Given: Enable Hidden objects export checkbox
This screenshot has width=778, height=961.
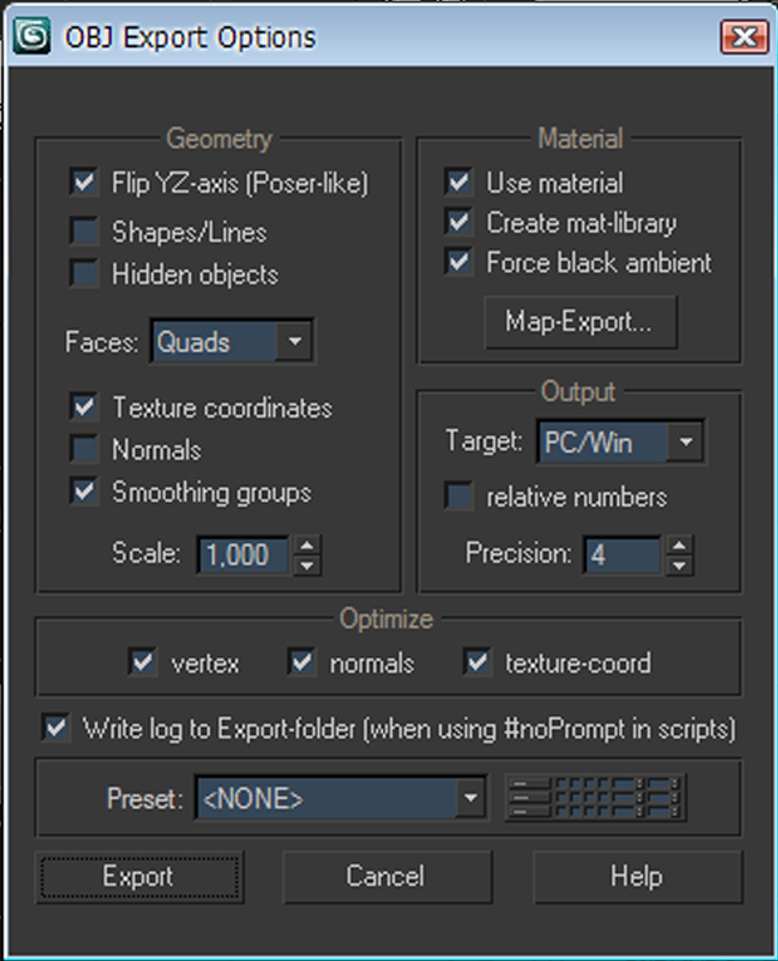Looking at the screenshot, I should click(x=83, y=274).
